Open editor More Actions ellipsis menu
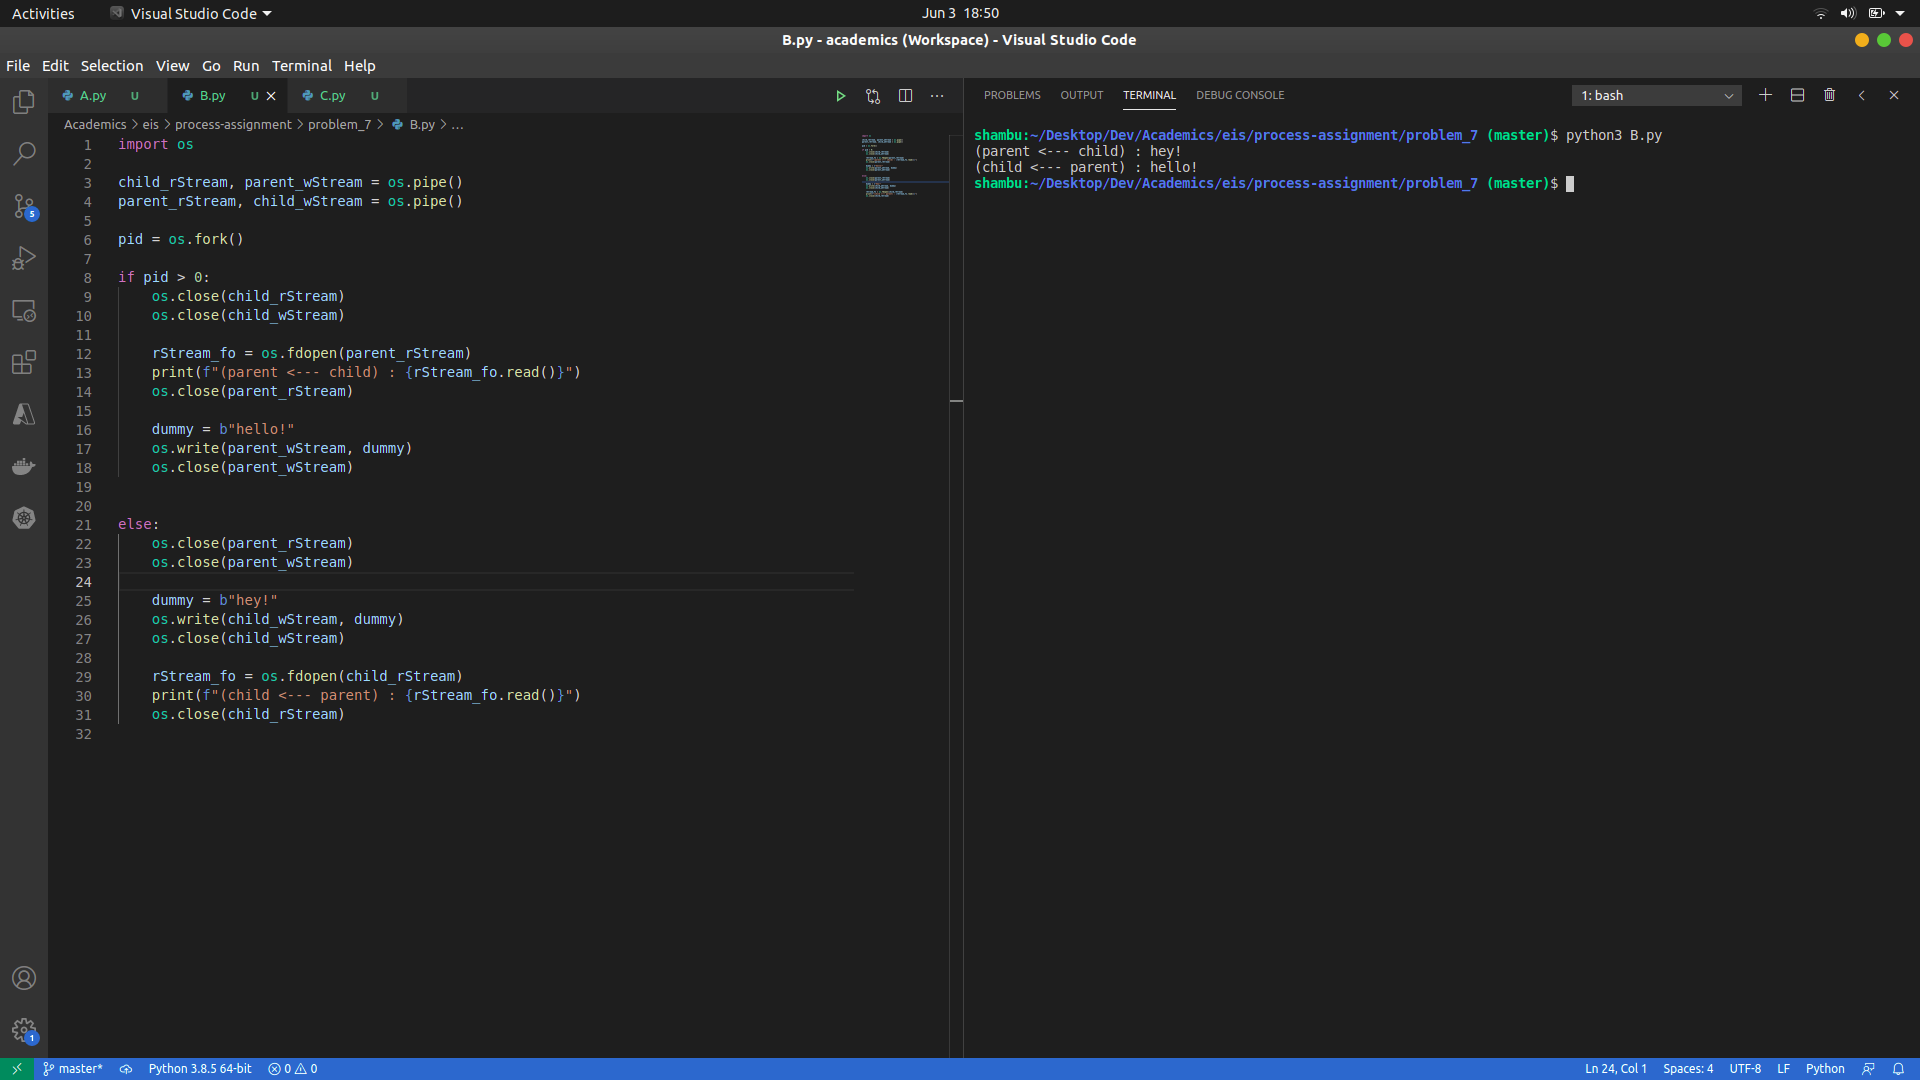The image size is (1920, 1080). [937, 96]
